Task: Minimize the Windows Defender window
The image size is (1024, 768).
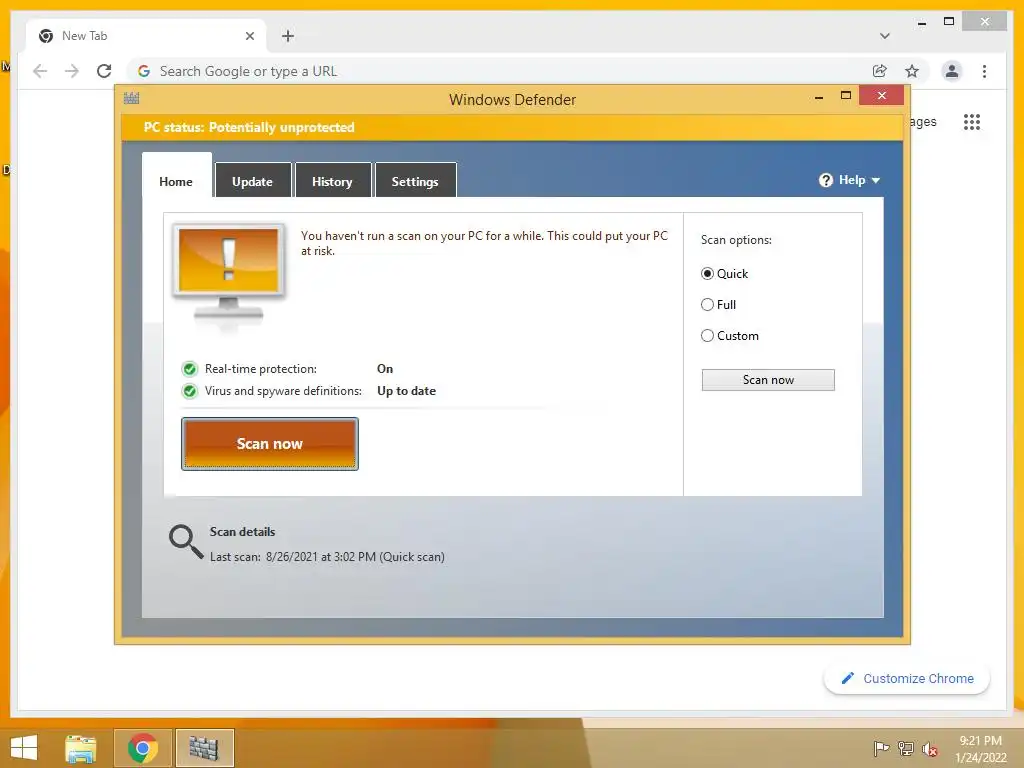Action: pyautogui.click(x=819, y=97)
